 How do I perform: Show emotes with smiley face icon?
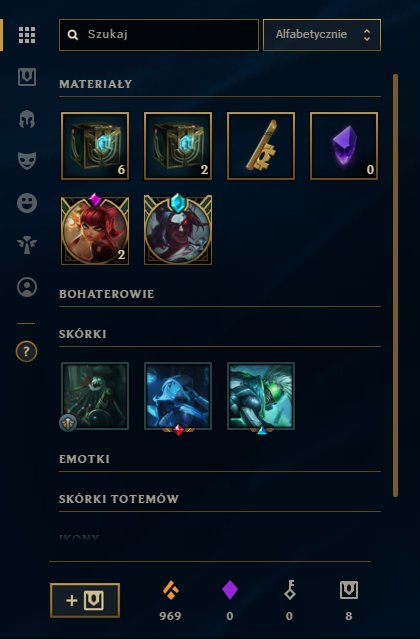(x=27, y=203)
